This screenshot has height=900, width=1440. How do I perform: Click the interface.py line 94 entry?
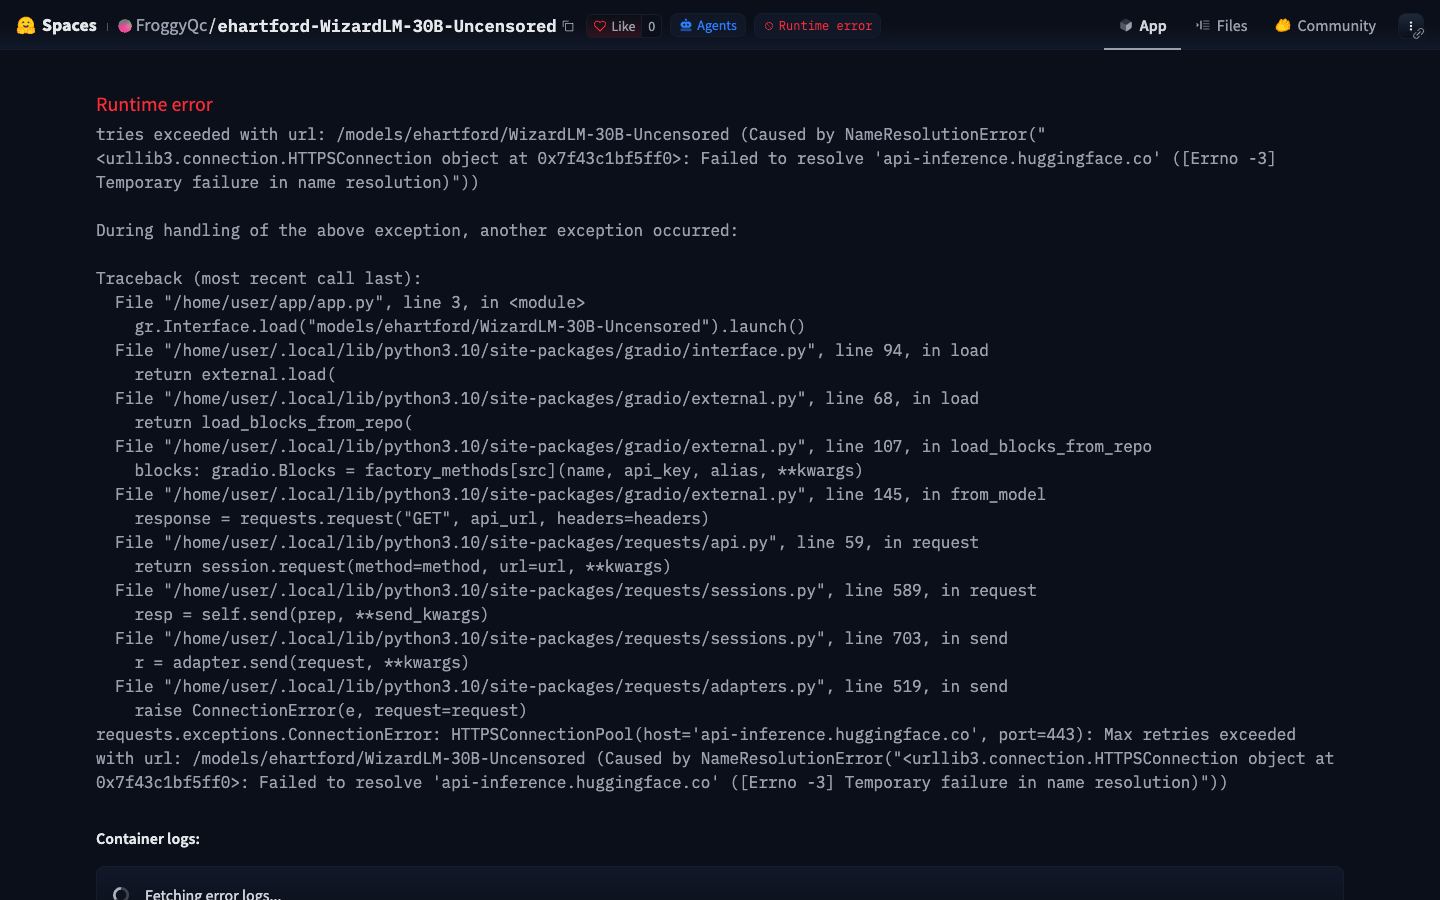tap(552, 350)
